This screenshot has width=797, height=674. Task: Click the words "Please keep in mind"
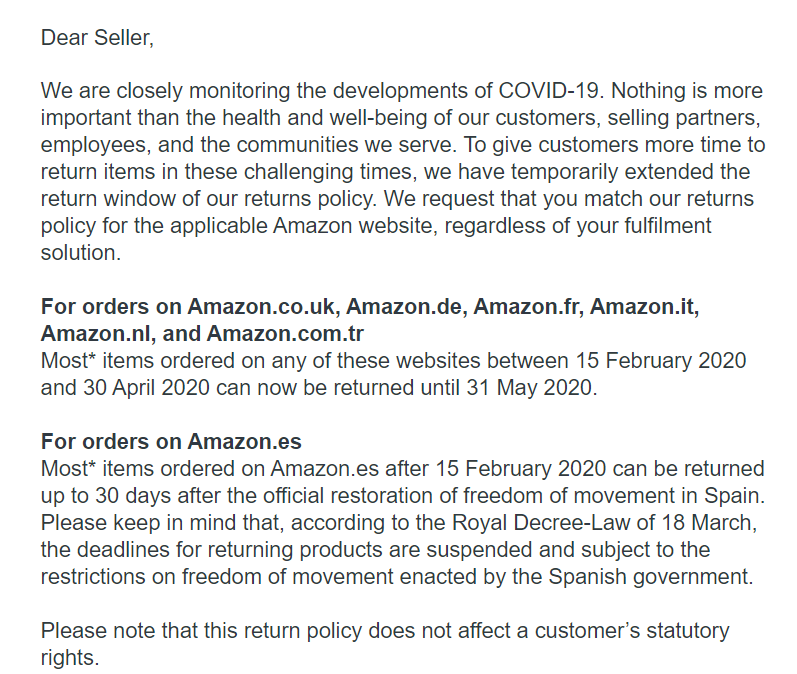[128, 522]
